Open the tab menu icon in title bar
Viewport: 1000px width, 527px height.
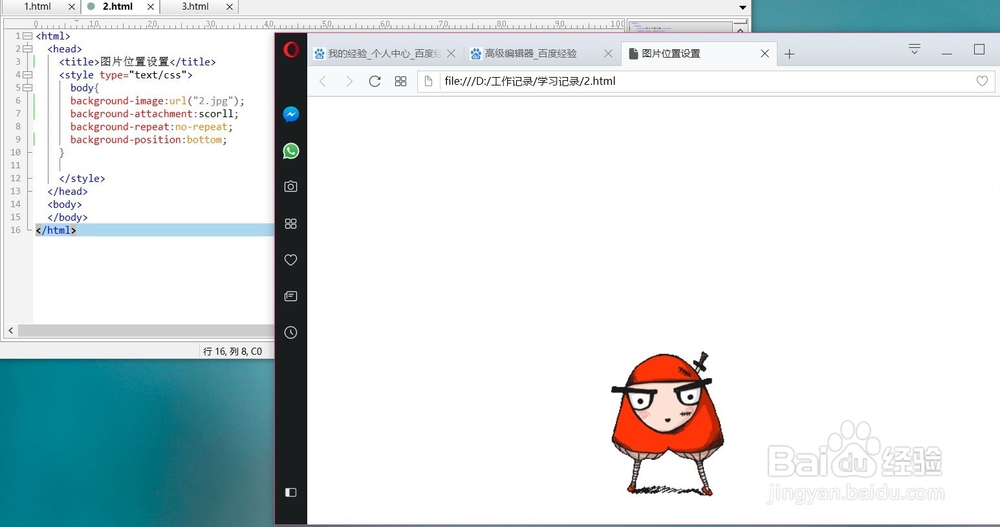click(x=915, y=49)
